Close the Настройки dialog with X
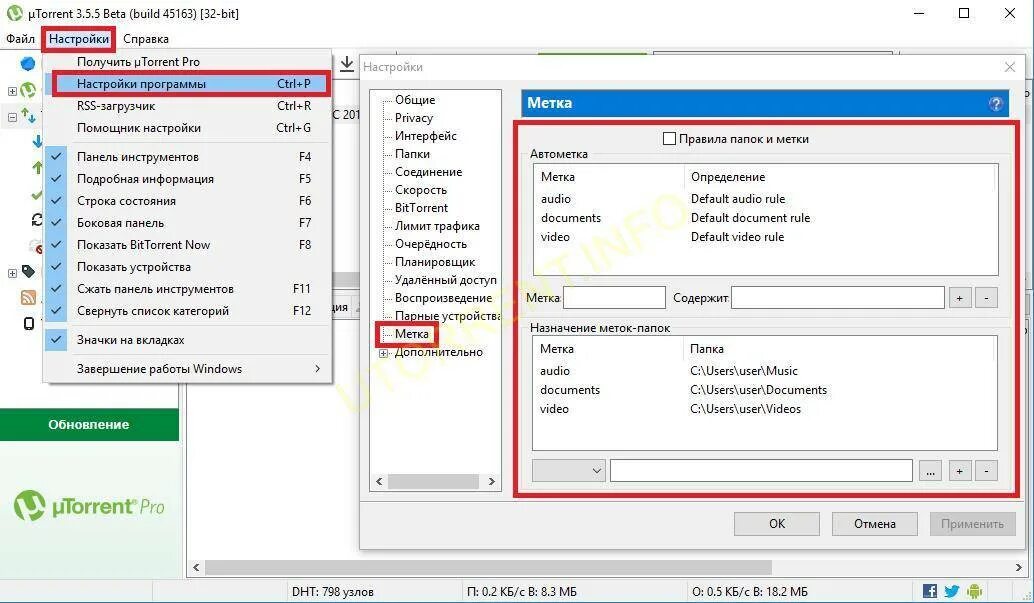The height and width of the screenshot is (603, 1034). click(x=1010, y=67)
